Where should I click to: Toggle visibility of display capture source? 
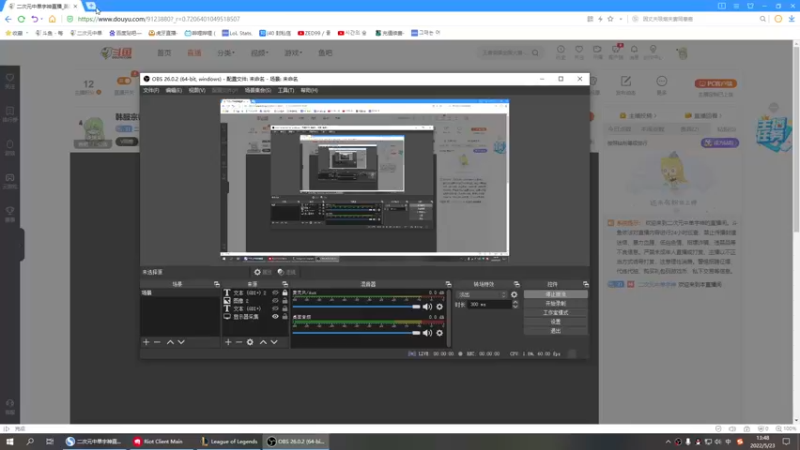point(275,317)
